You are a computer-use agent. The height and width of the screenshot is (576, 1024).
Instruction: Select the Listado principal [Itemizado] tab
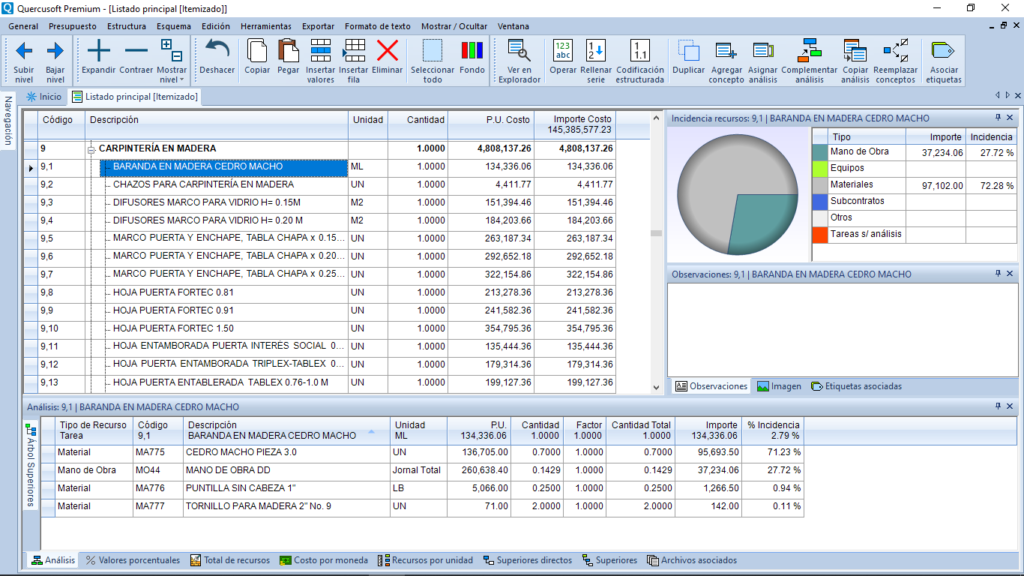[135, 97]
